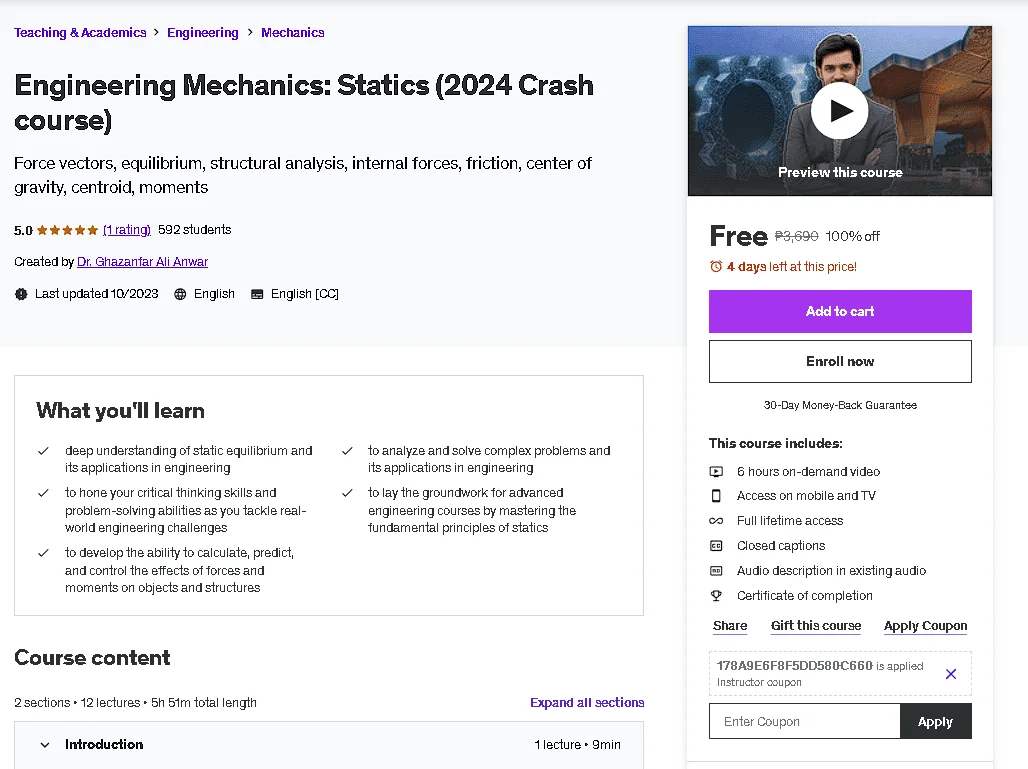Click the audio description icon
1028x769 pixels.
pyautogui.click(x=716, y=570)
